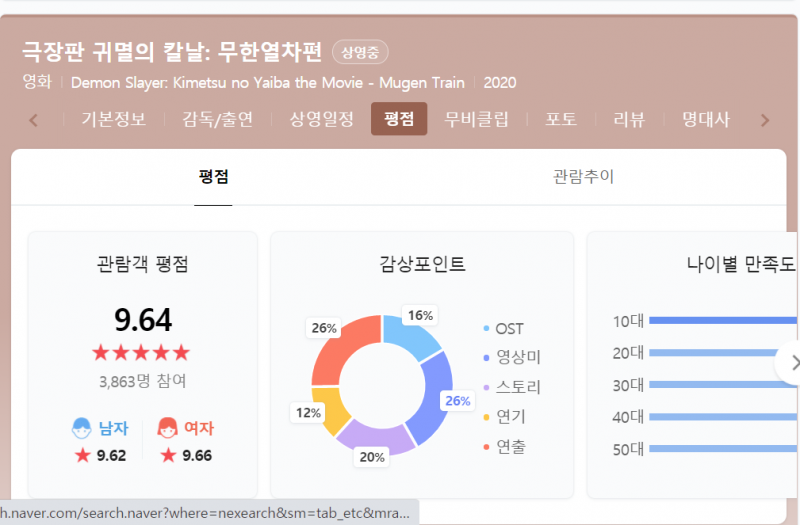Click the 연기 legend entry

click(504, 417)
